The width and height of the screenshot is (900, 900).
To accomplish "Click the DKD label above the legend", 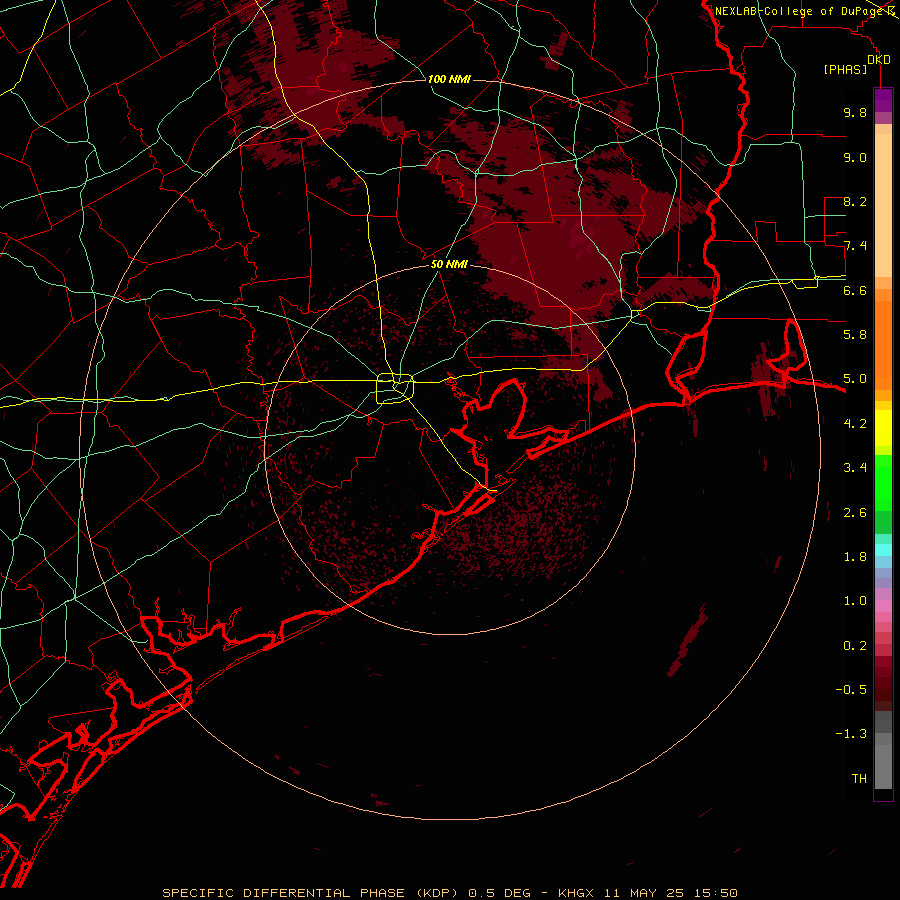I will tap(878, 60).
